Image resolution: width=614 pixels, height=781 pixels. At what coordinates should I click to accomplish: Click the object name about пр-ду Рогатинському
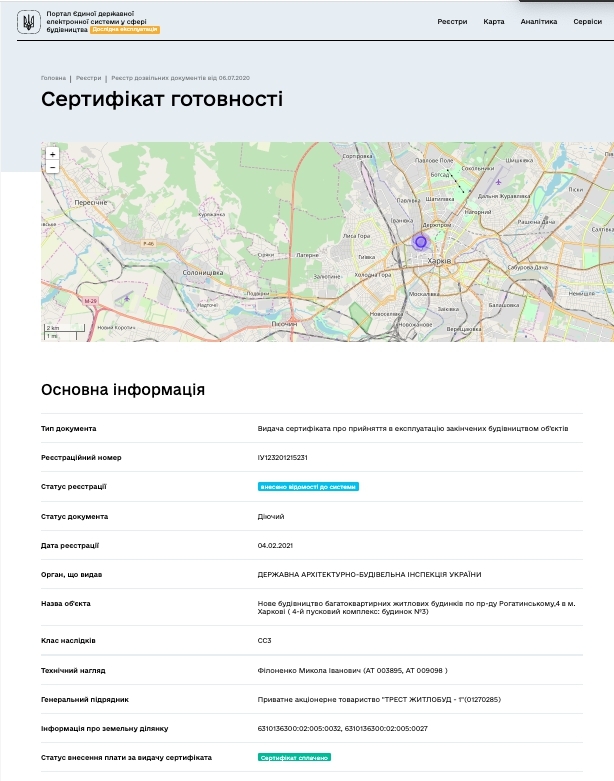click(x=416, y=607)
